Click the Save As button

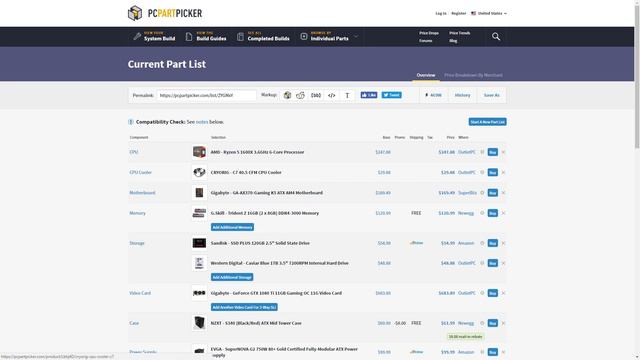(491, 95)
